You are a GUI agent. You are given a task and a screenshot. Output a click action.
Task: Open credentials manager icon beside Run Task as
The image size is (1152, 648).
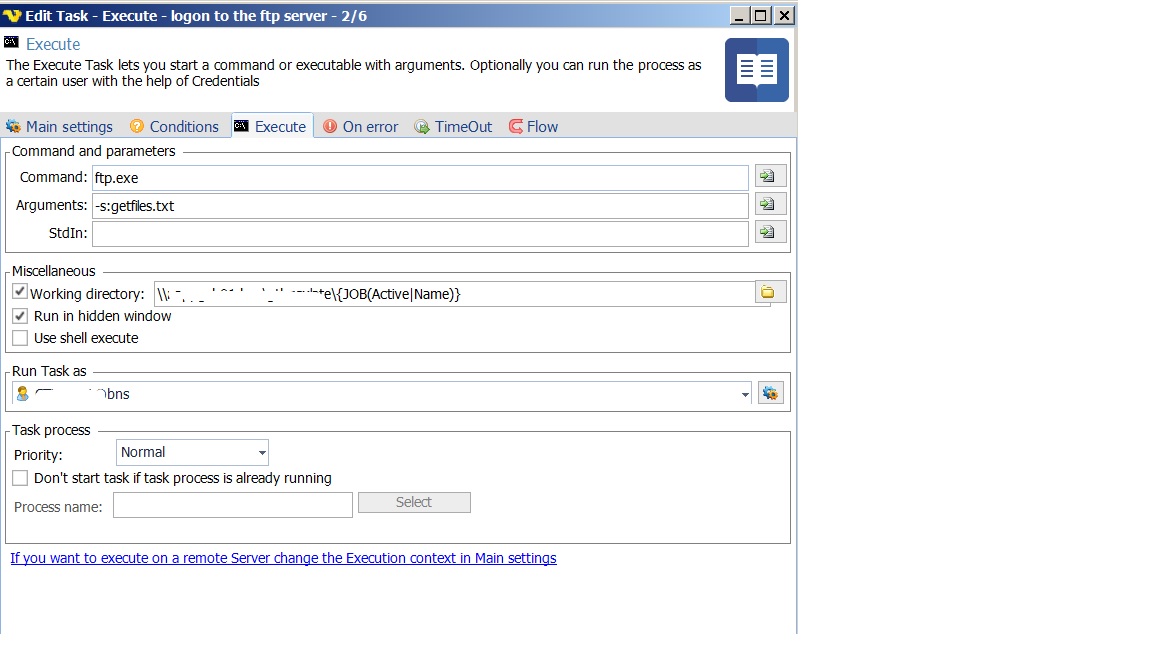tap(770, 393)
